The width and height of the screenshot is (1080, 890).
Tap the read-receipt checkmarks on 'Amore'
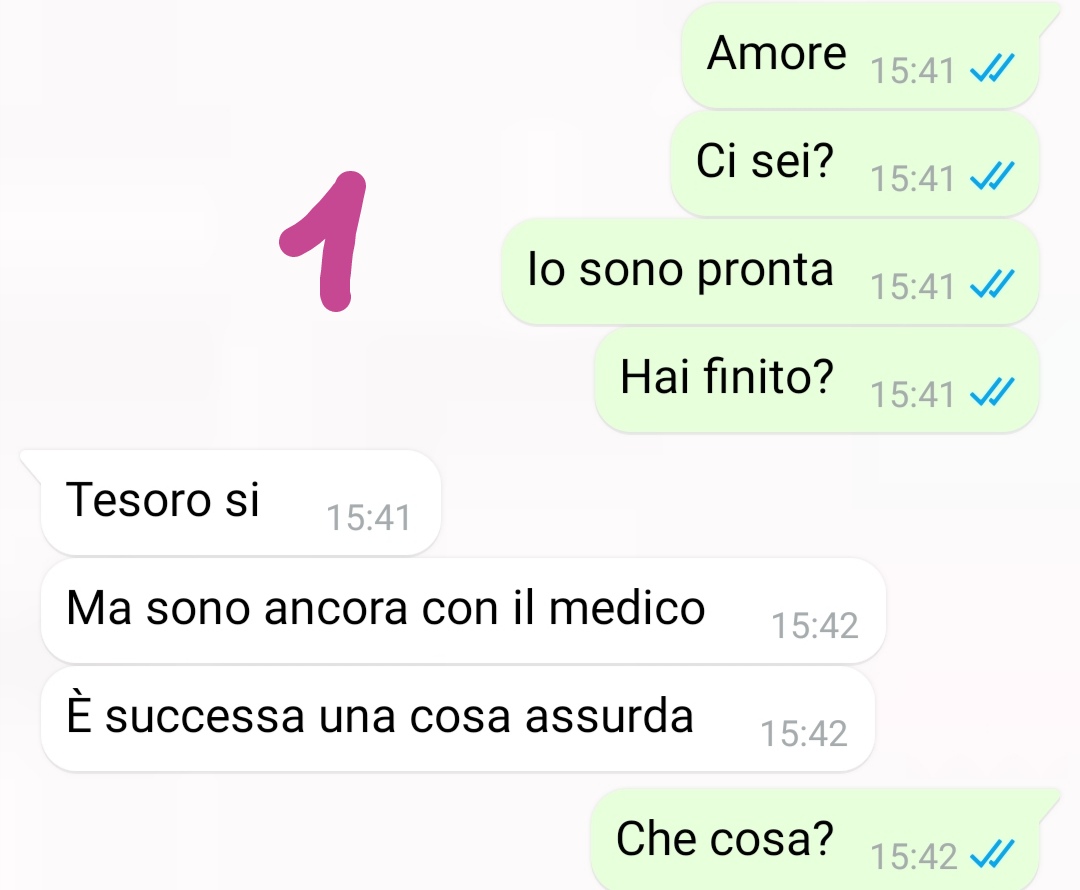pos(992,68)
